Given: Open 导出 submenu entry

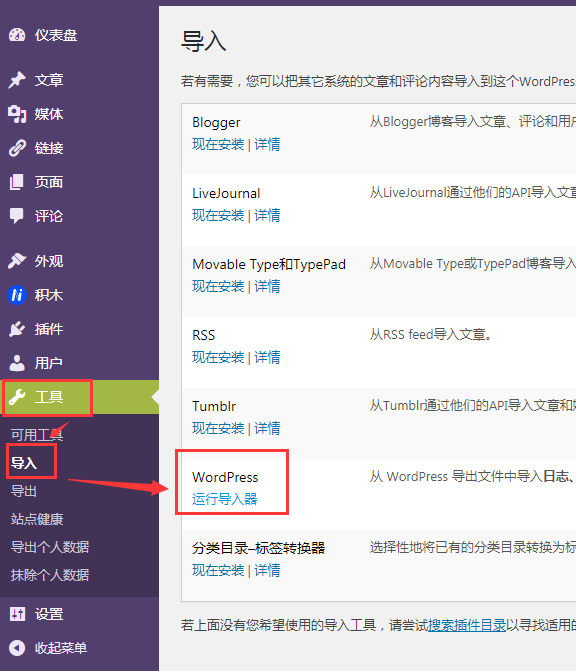Looking at the screenshot, I should (x=24, y=491).
